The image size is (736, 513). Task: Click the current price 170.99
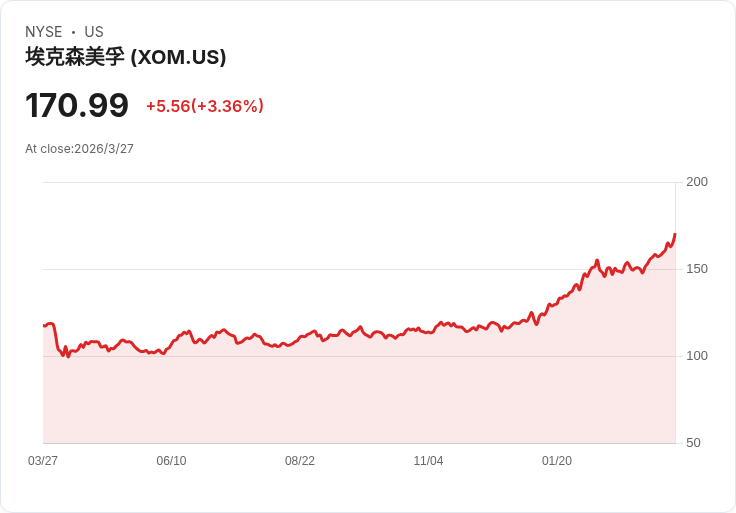pos(77,105)
